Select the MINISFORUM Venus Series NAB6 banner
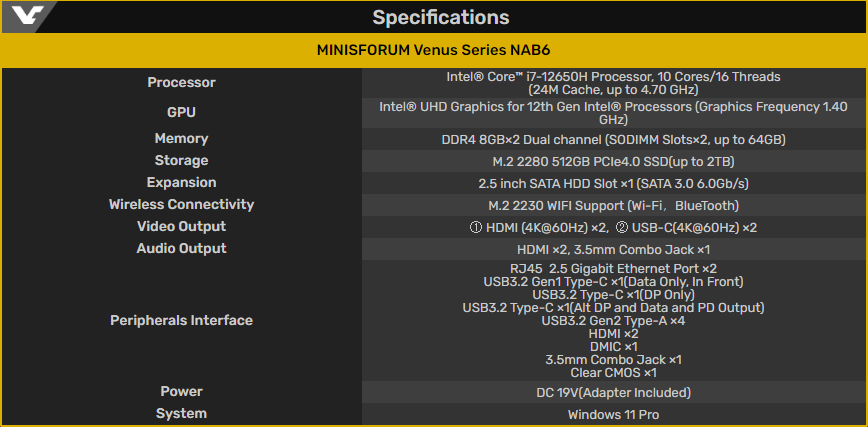The height and width of the screenshot is (427, 868). coord(433,50)
